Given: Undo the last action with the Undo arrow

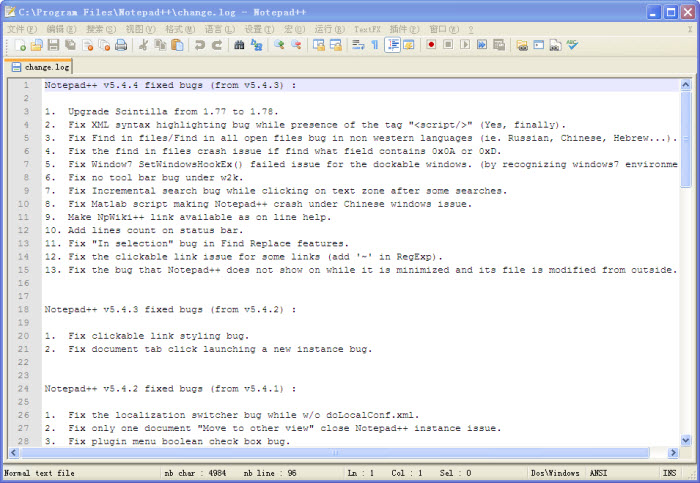Looking at the screenshot, I should 200,45.
